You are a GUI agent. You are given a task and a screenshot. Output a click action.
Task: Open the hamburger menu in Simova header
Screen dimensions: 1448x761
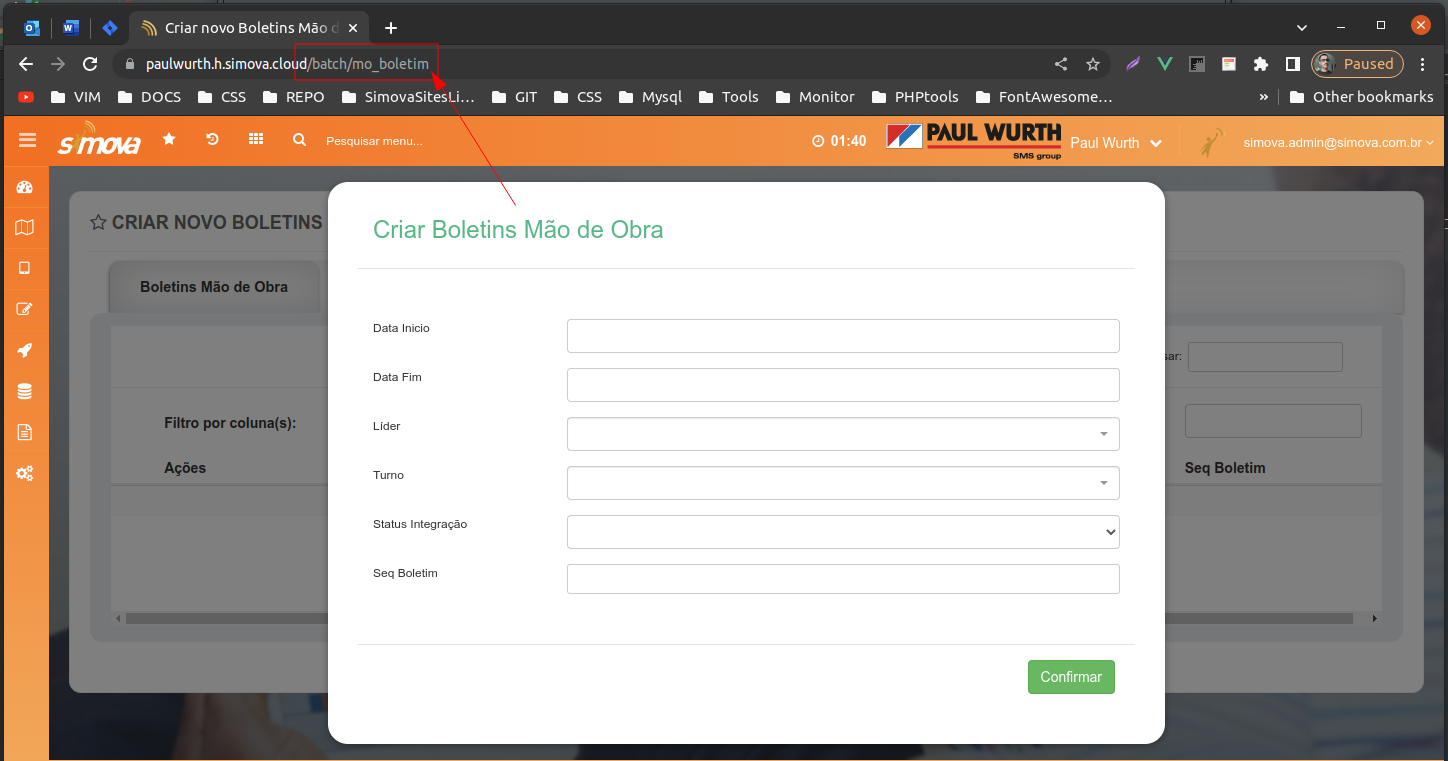click(x=27, y=141)
